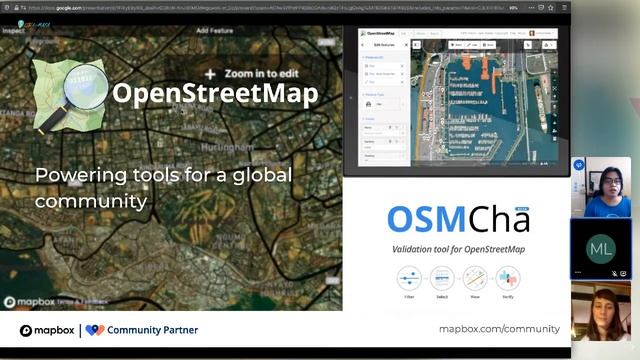
Task: Click the History tab in the OpenStreetMap header
Action: (x=421, y=33)
